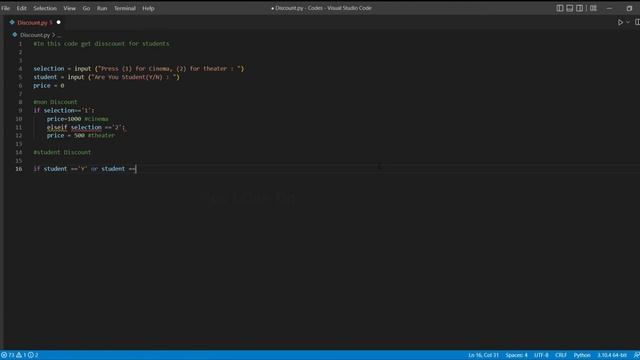640x360 pixels.
Task: Click line number 1 in gutter
Action: point(20,44)
